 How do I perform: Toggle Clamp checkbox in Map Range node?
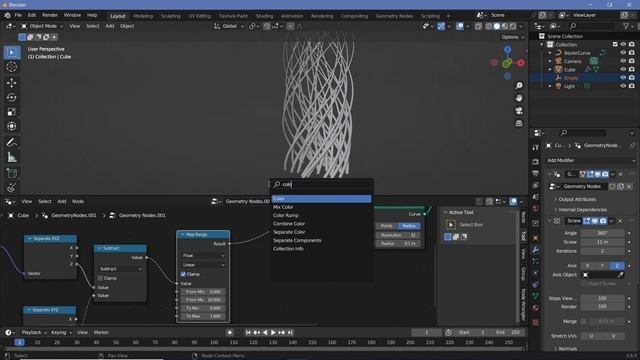click(183, 274)
